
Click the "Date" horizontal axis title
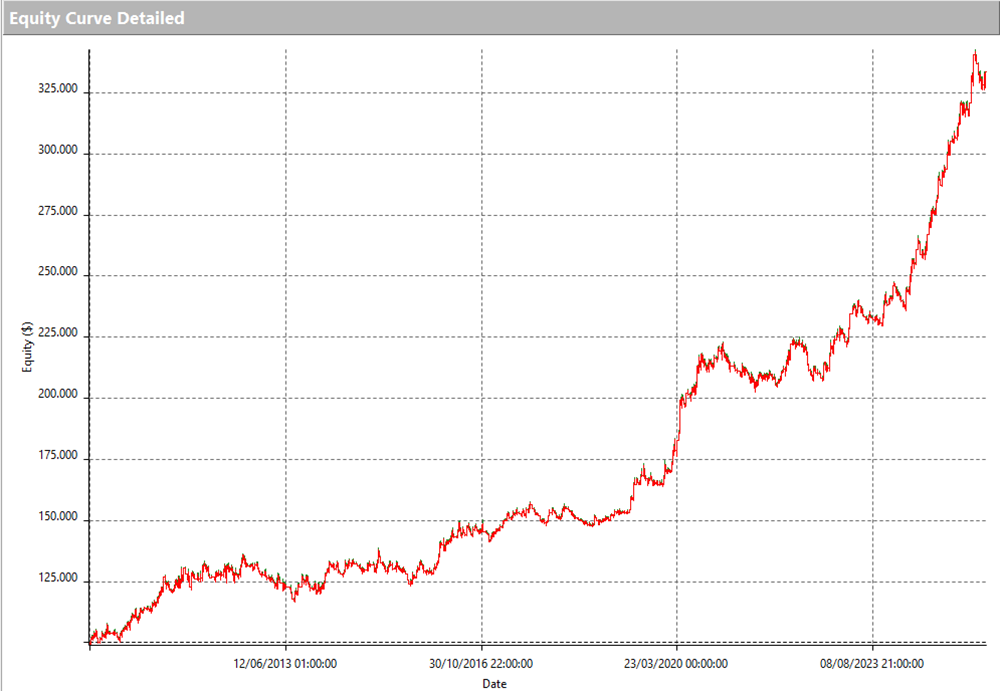point(495,683)
